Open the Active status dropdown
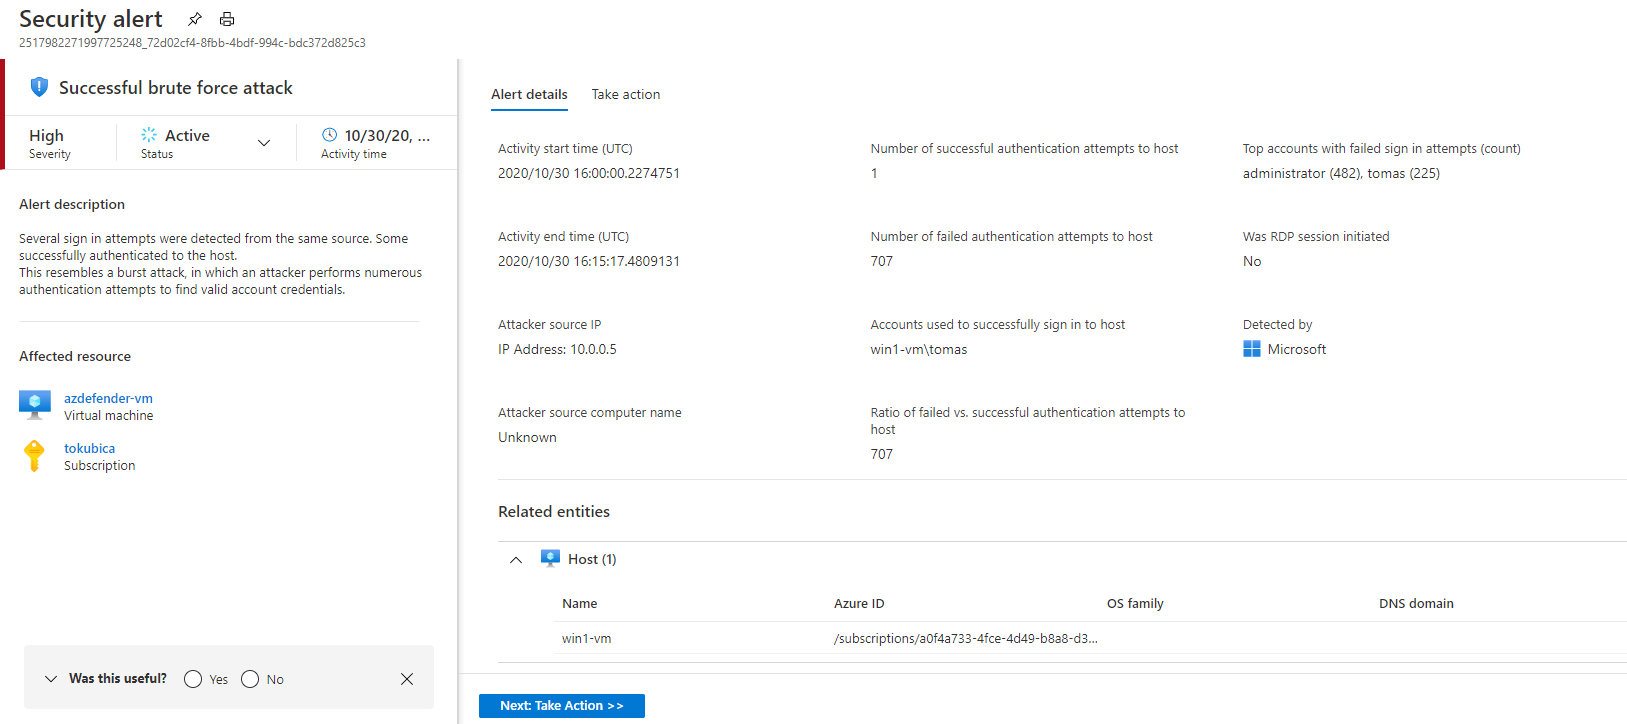The height and width of the screenshot is (724, 1627). (264, 143)
